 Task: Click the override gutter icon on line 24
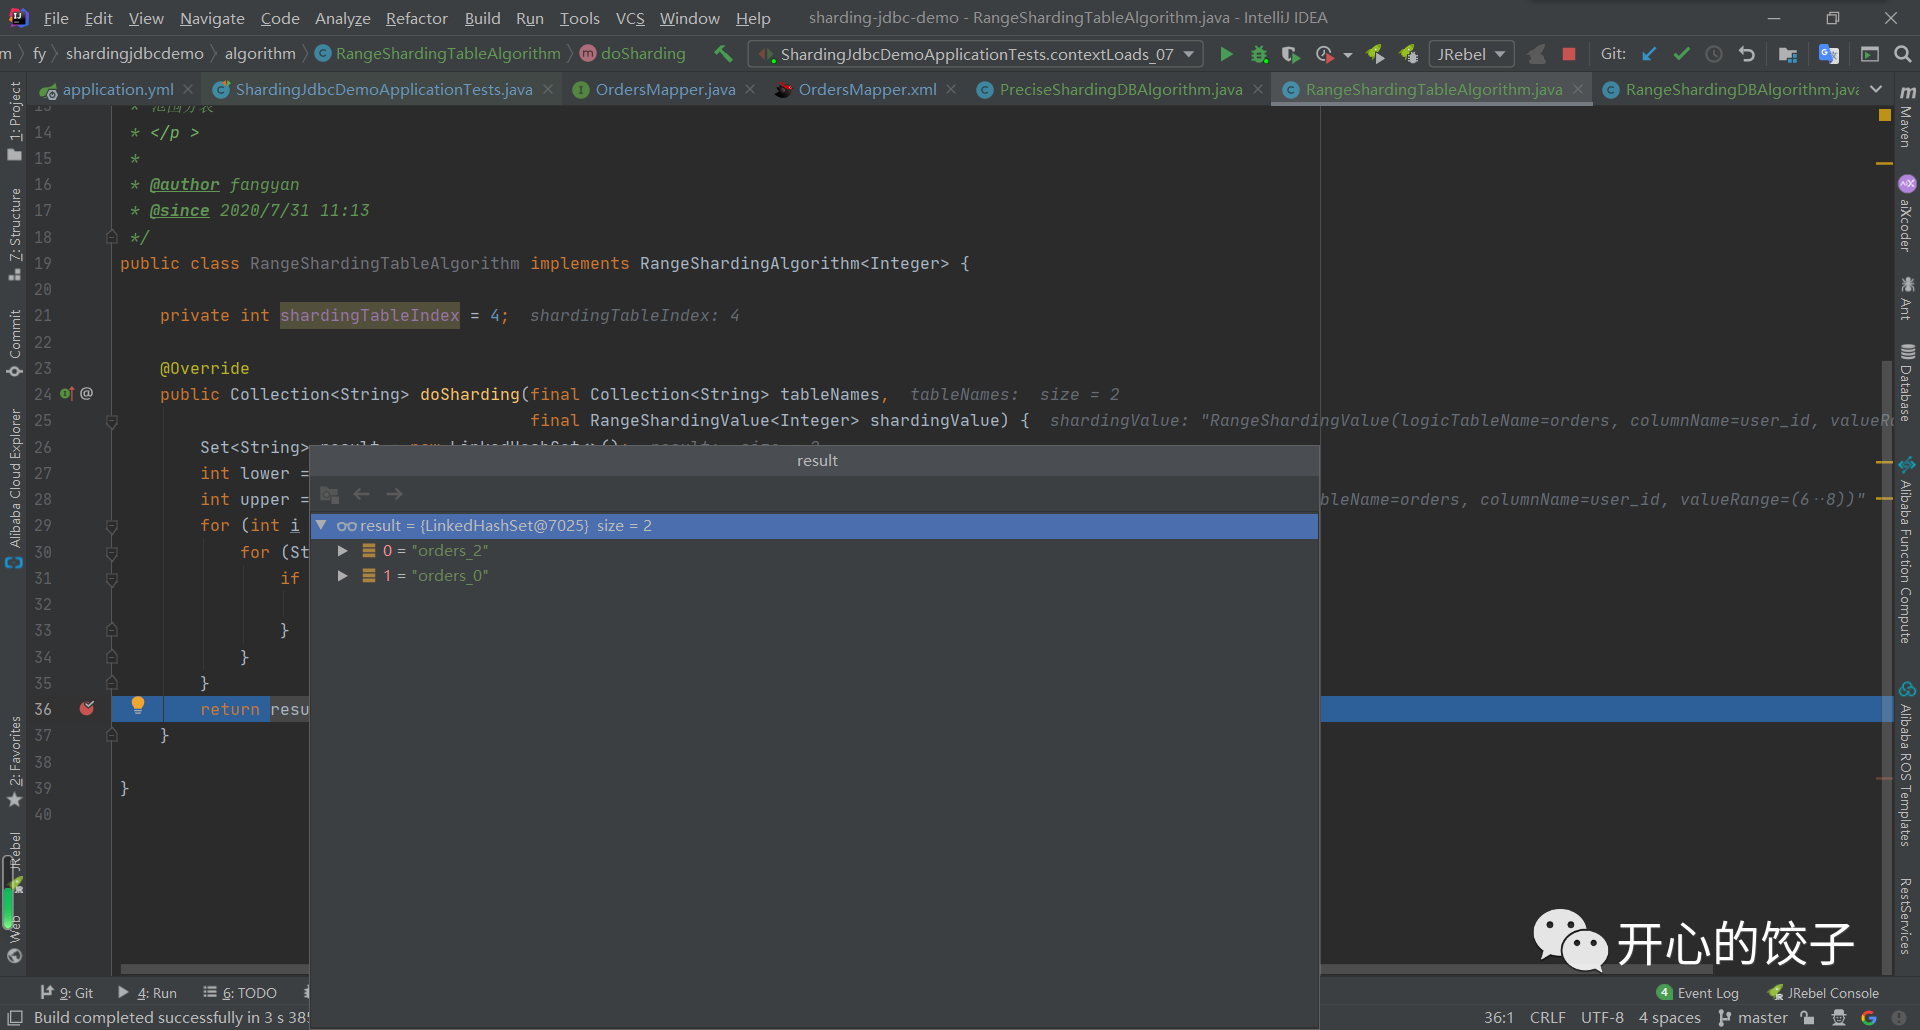pyautogui.click(x=66, y=394)
